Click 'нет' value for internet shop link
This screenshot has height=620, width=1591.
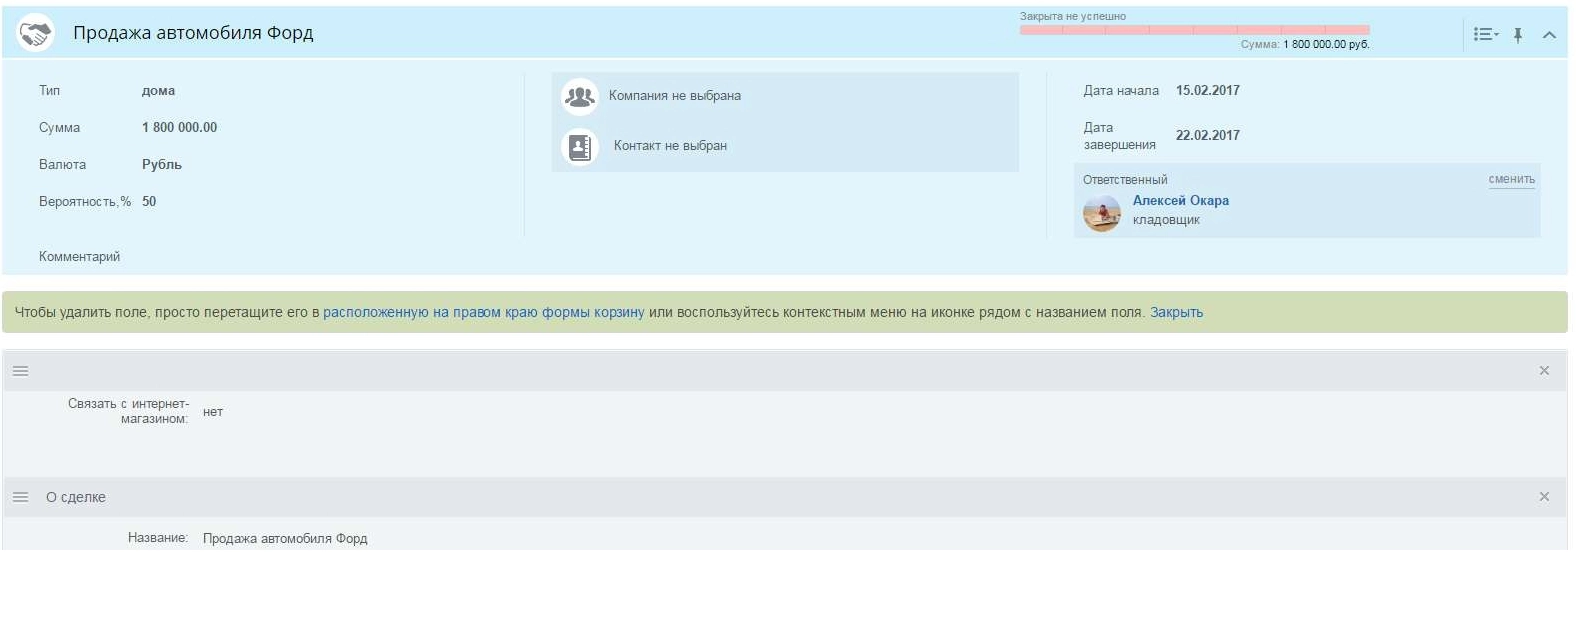213,412
